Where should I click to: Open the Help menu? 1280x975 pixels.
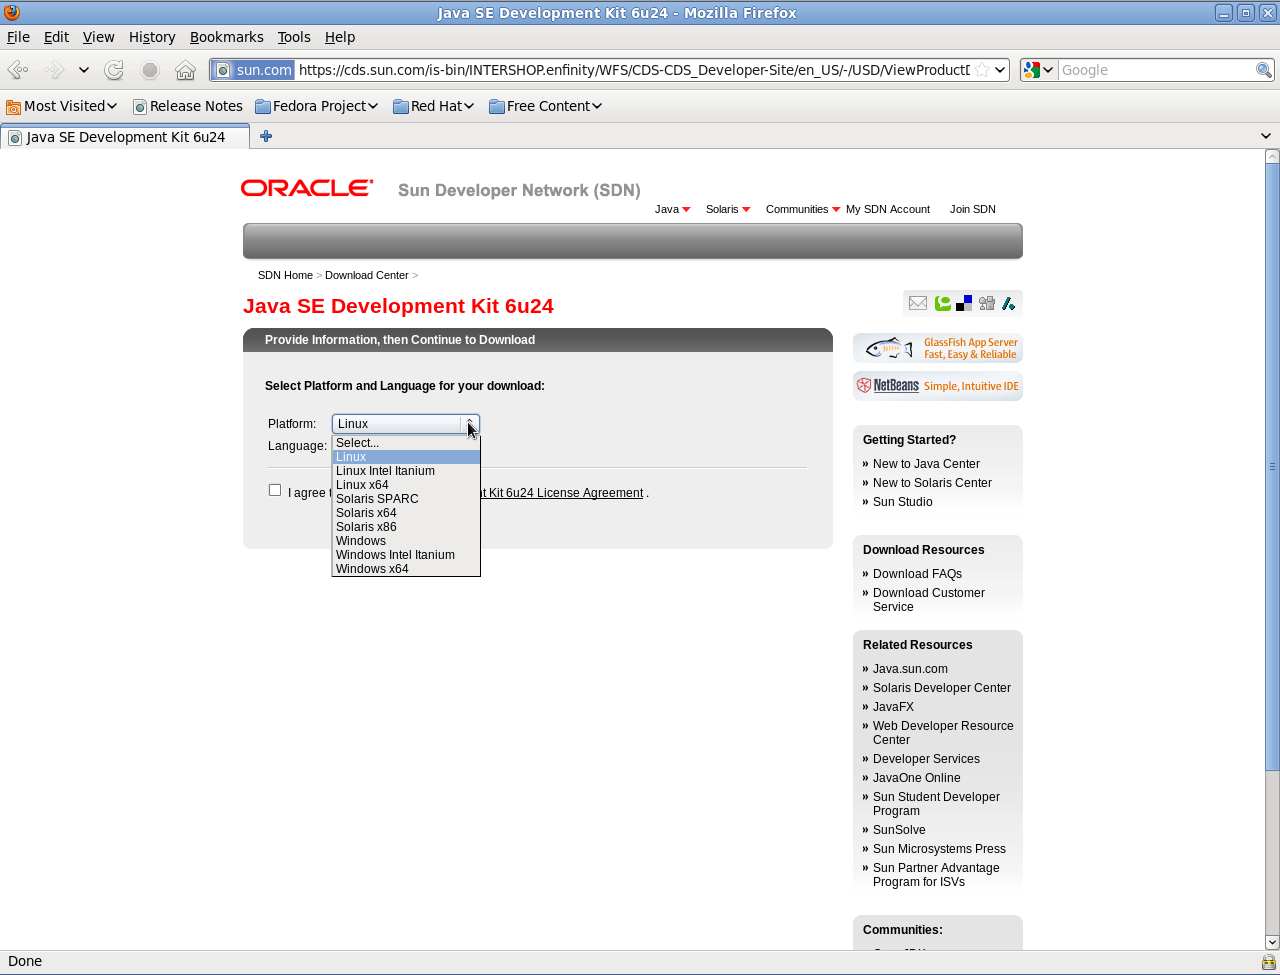point(340,37)
